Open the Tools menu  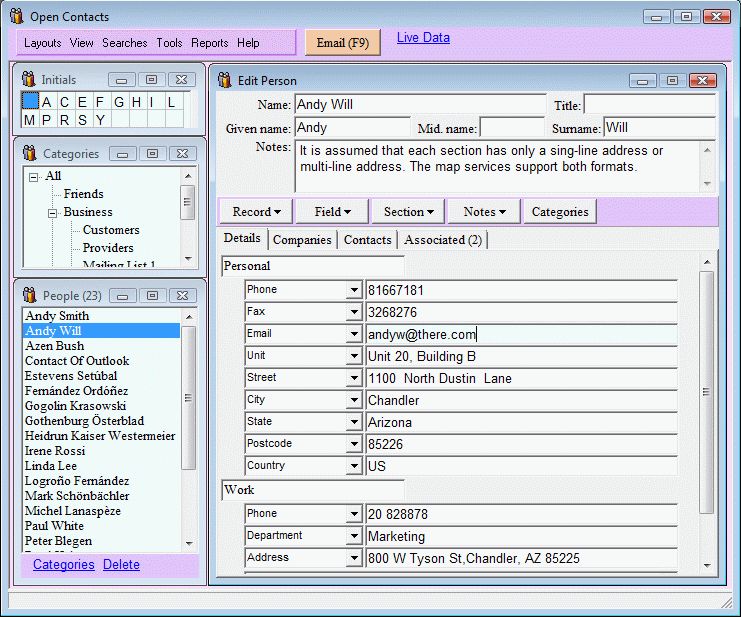169,43
